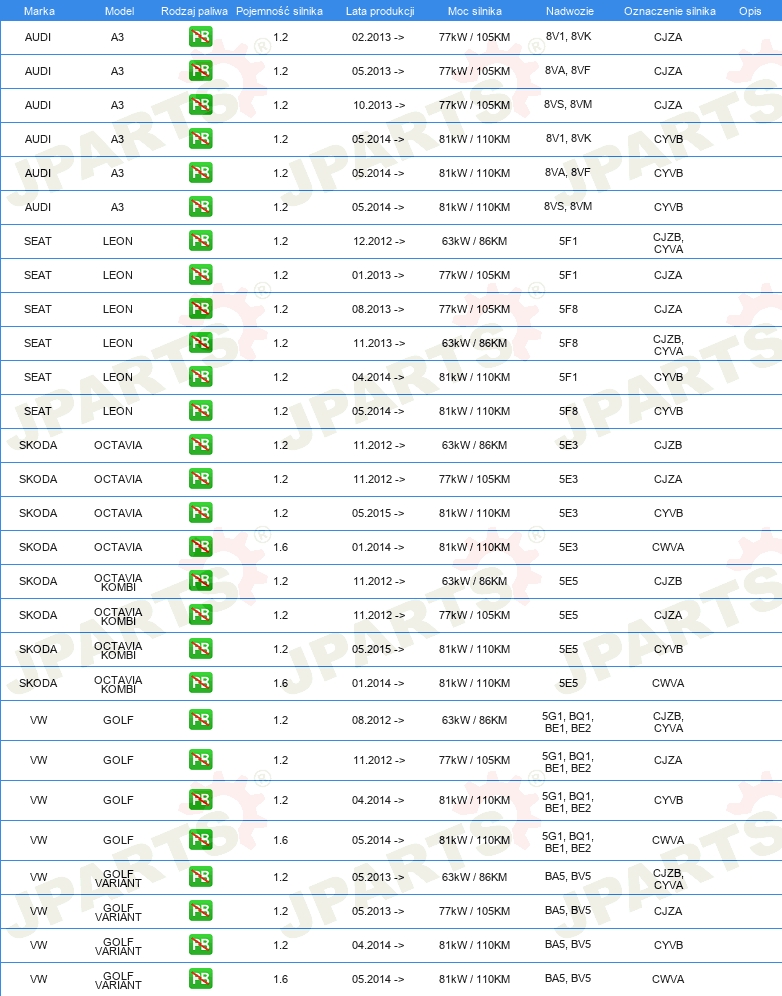Click the Marka column header
This screenshot has height=996, width=782.
tap(39, 11)
